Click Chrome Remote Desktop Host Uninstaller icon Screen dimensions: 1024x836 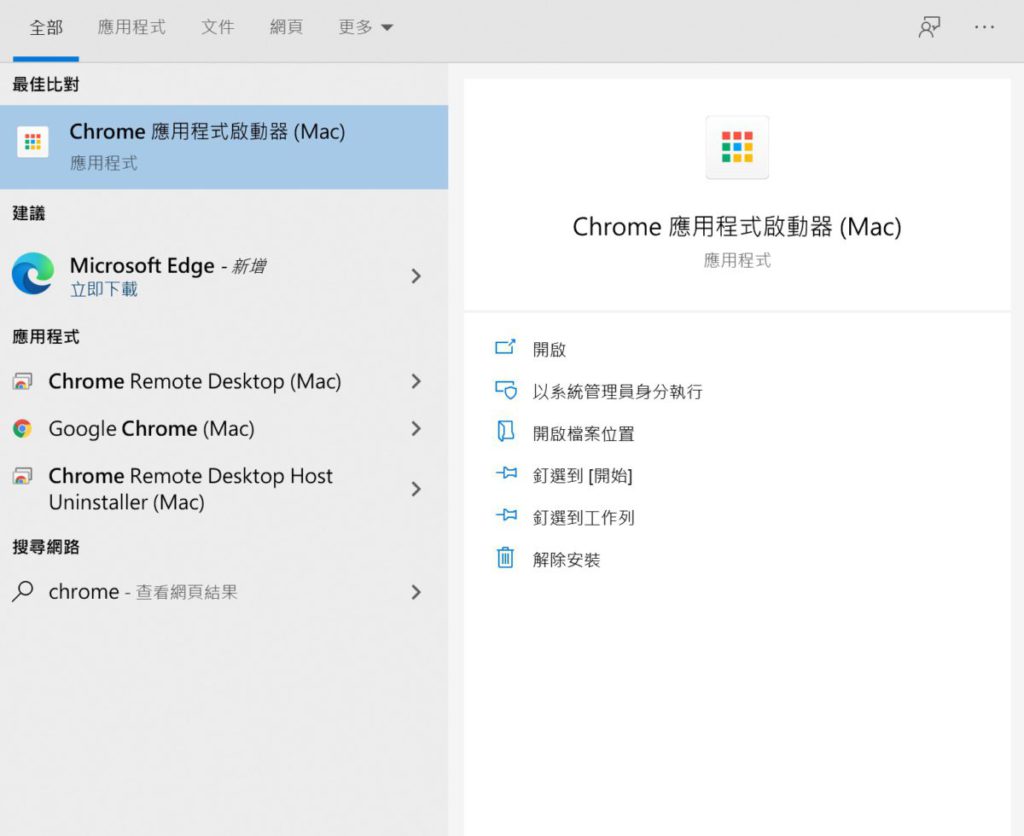pyautogui.click(x=22, y=475)
